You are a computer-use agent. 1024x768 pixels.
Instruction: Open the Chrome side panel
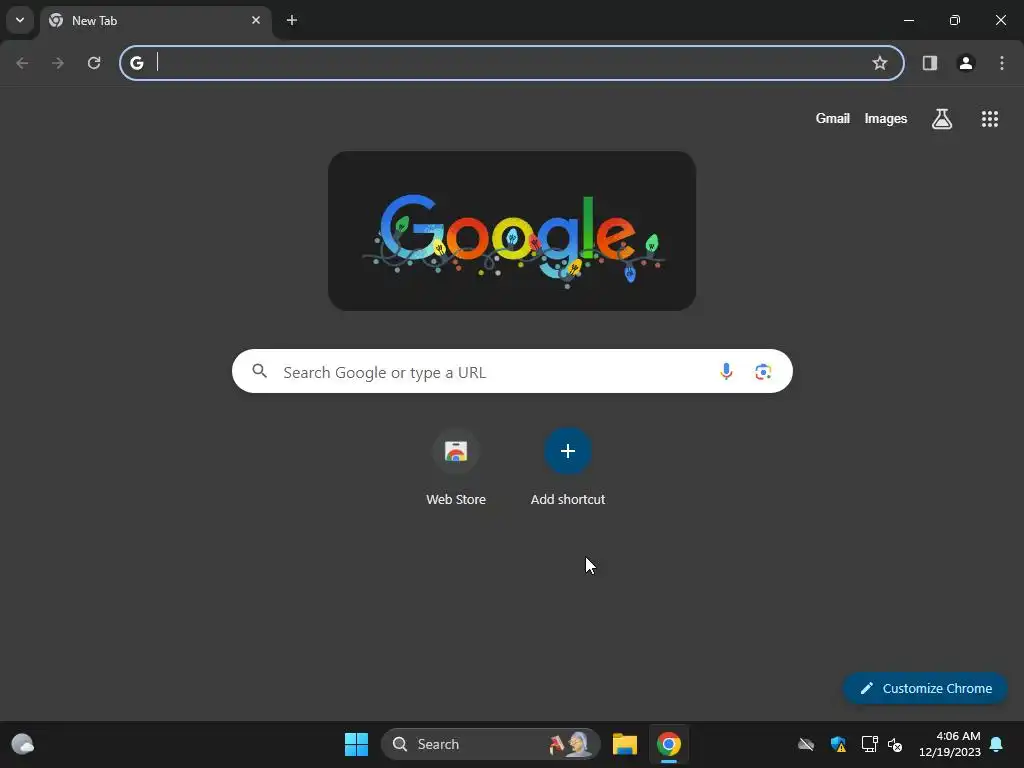click(x=930, y=63)
